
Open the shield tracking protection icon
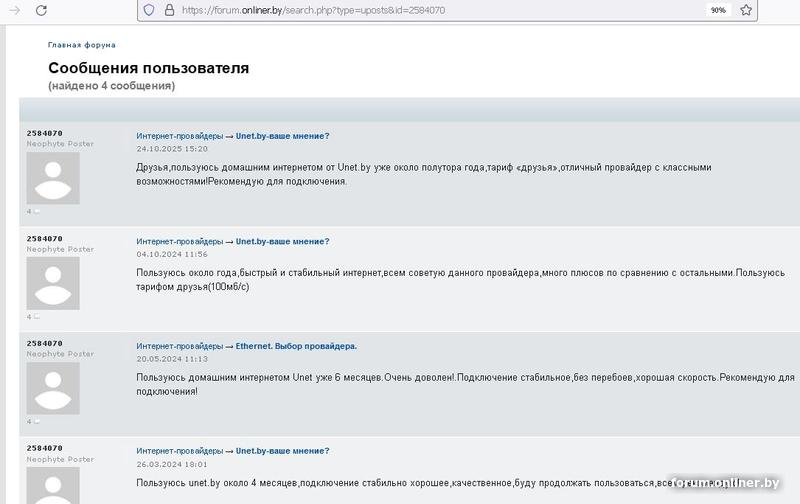click(148, 10)
